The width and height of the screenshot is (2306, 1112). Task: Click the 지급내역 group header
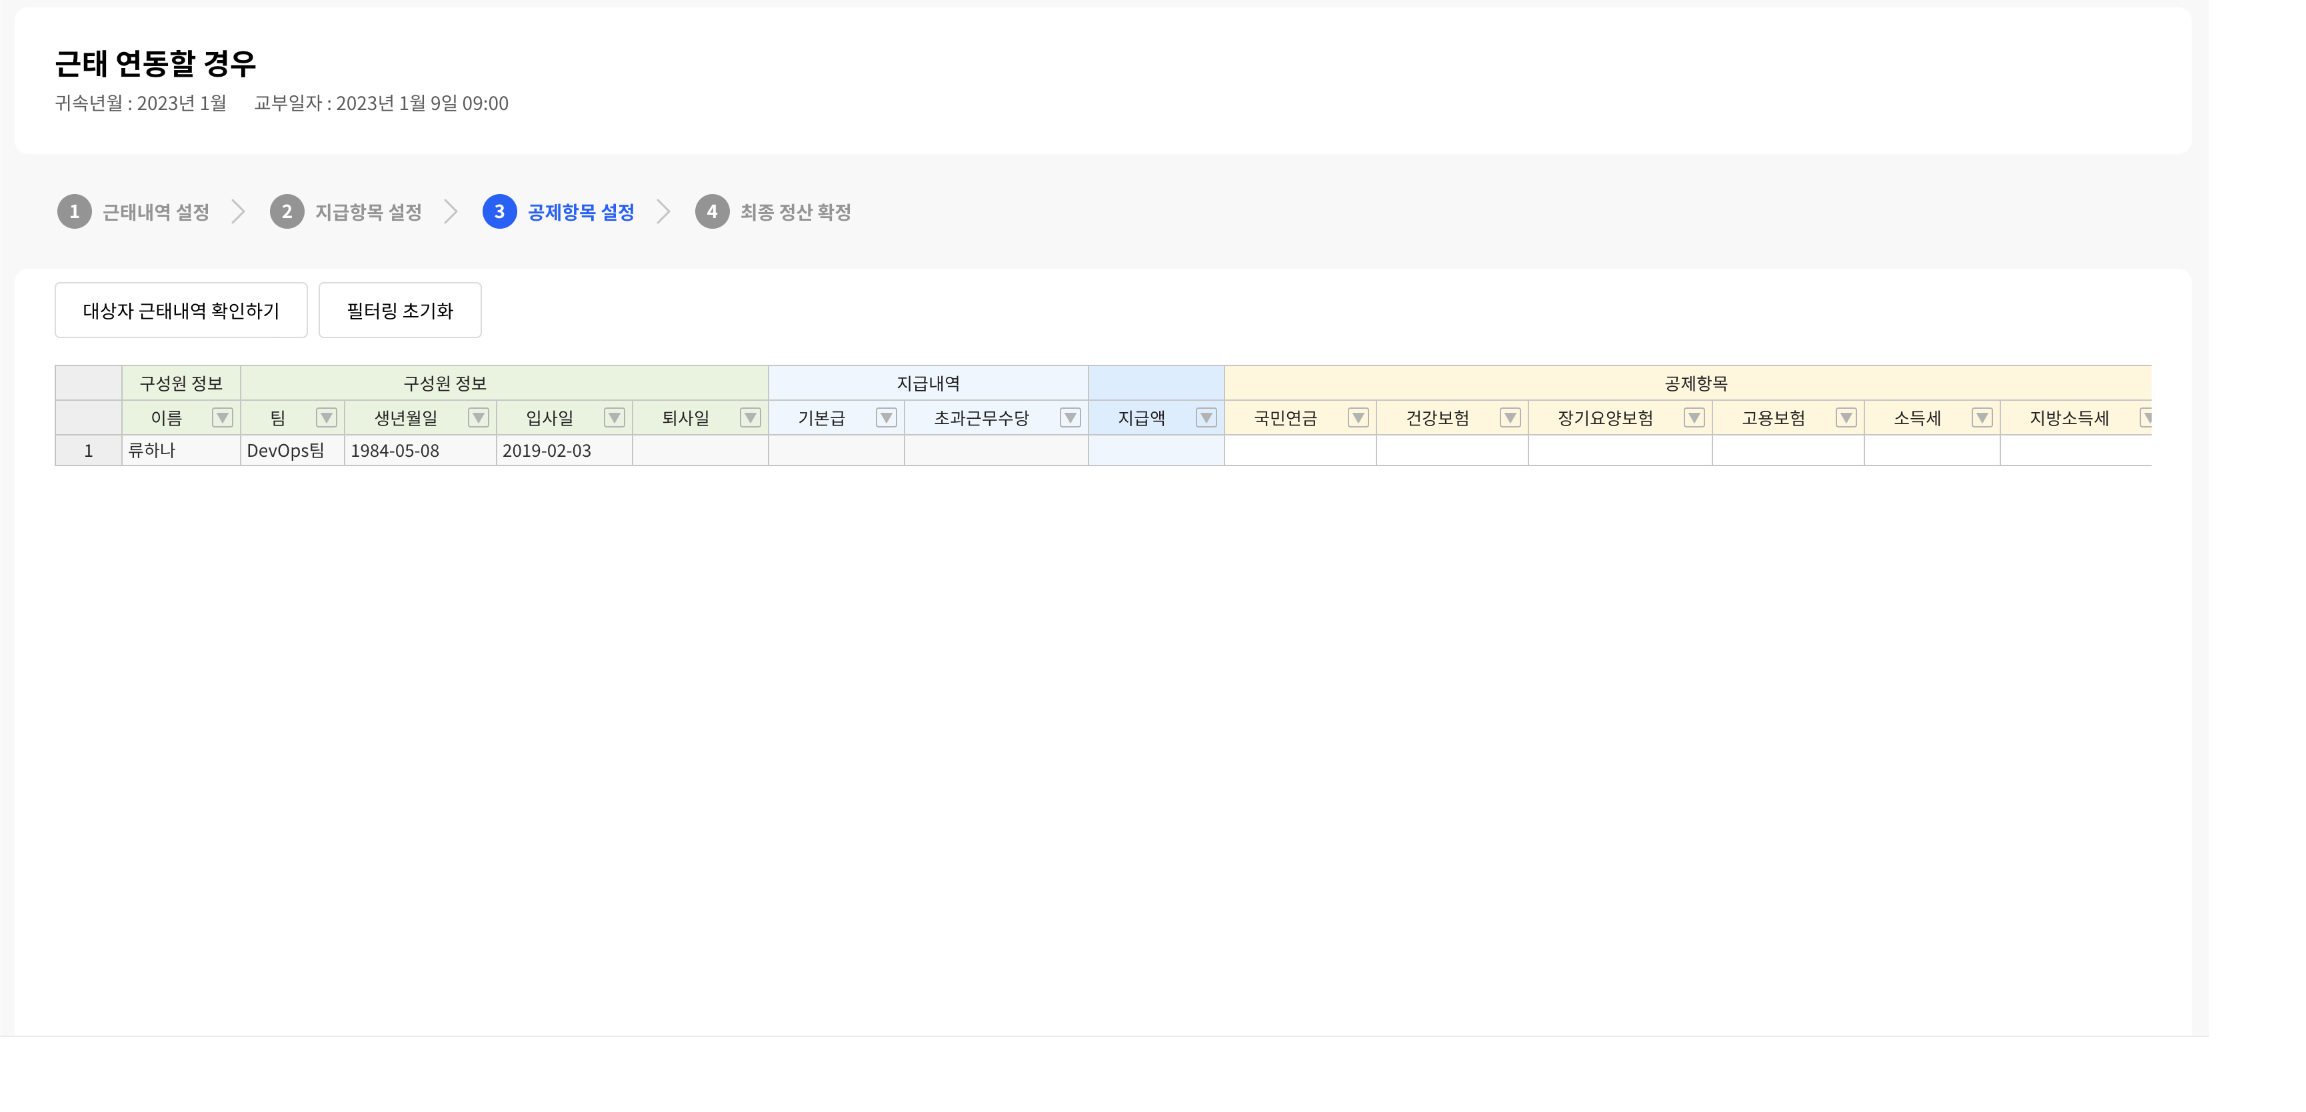(928, 383)
